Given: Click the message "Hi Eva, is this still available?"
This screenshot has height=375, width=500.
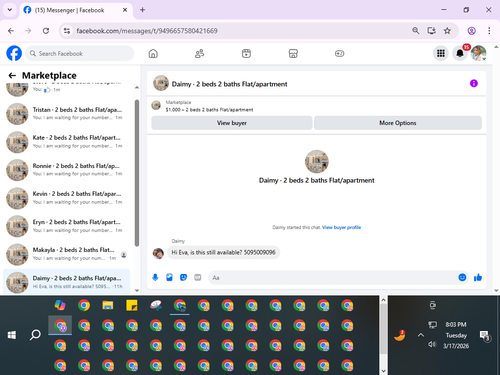Looking at the screenshot, I should click(x=223, y=252).
